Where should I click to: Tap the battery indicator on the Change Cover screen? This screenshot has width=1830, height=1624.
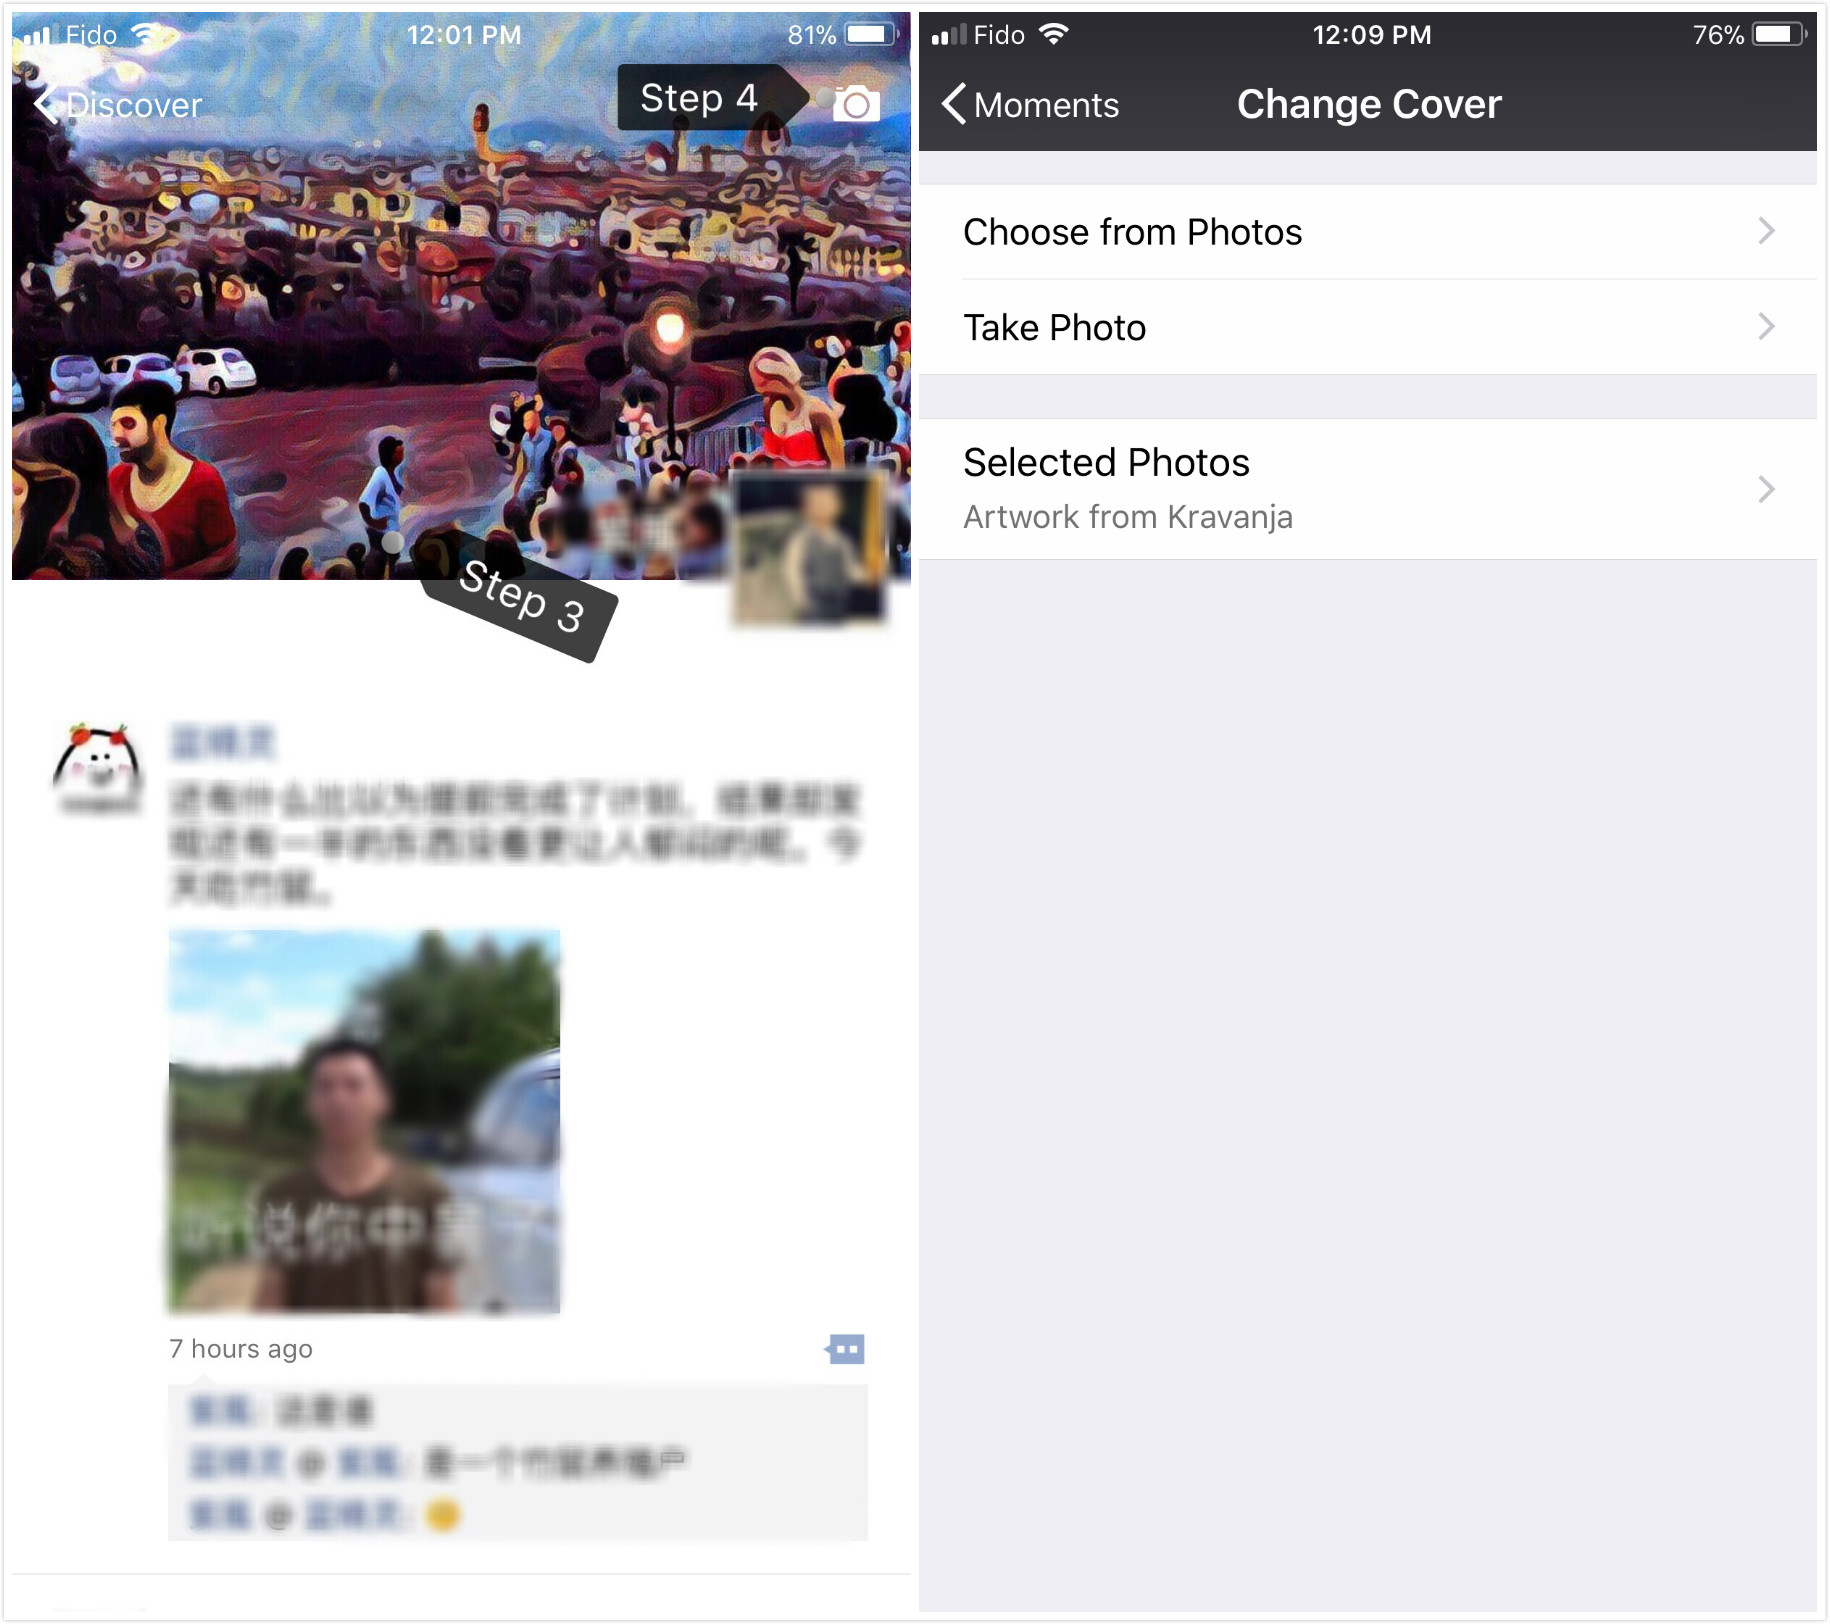click(x=1780, y=35)
